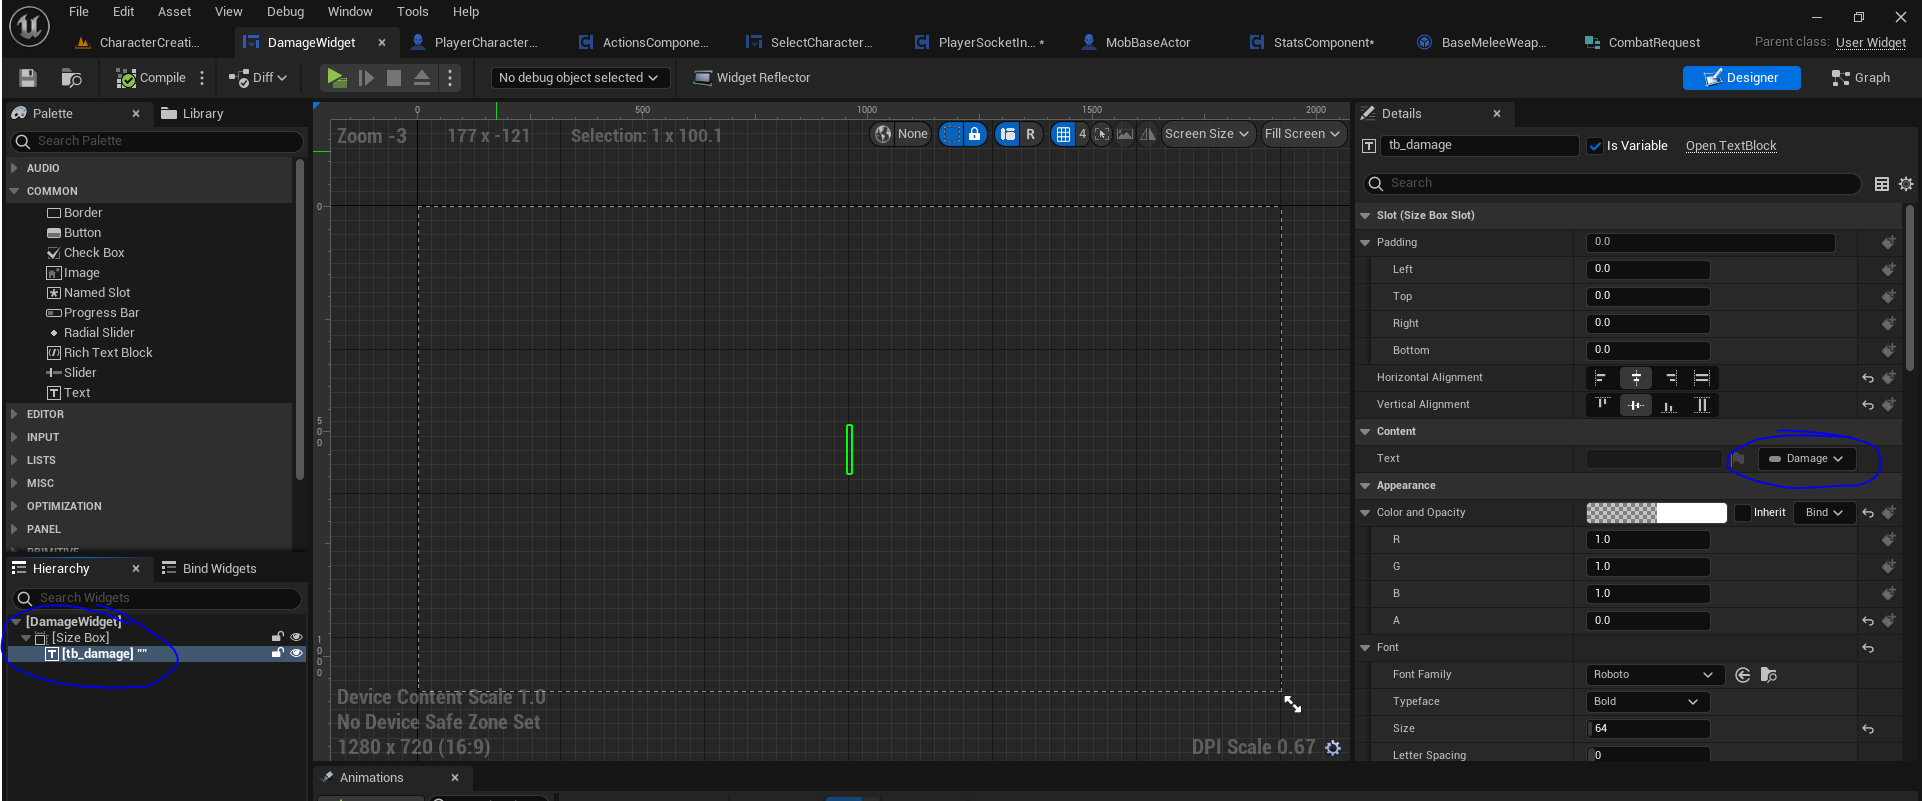Set horizontal alignment to fill

(1702, 378)
